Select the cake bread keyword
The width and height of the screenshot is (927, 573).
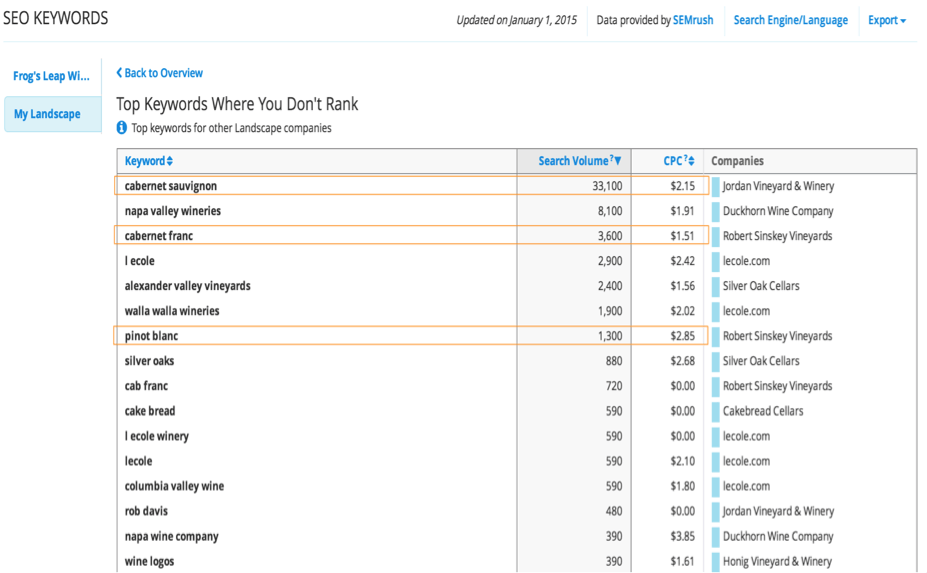[150, 411]
